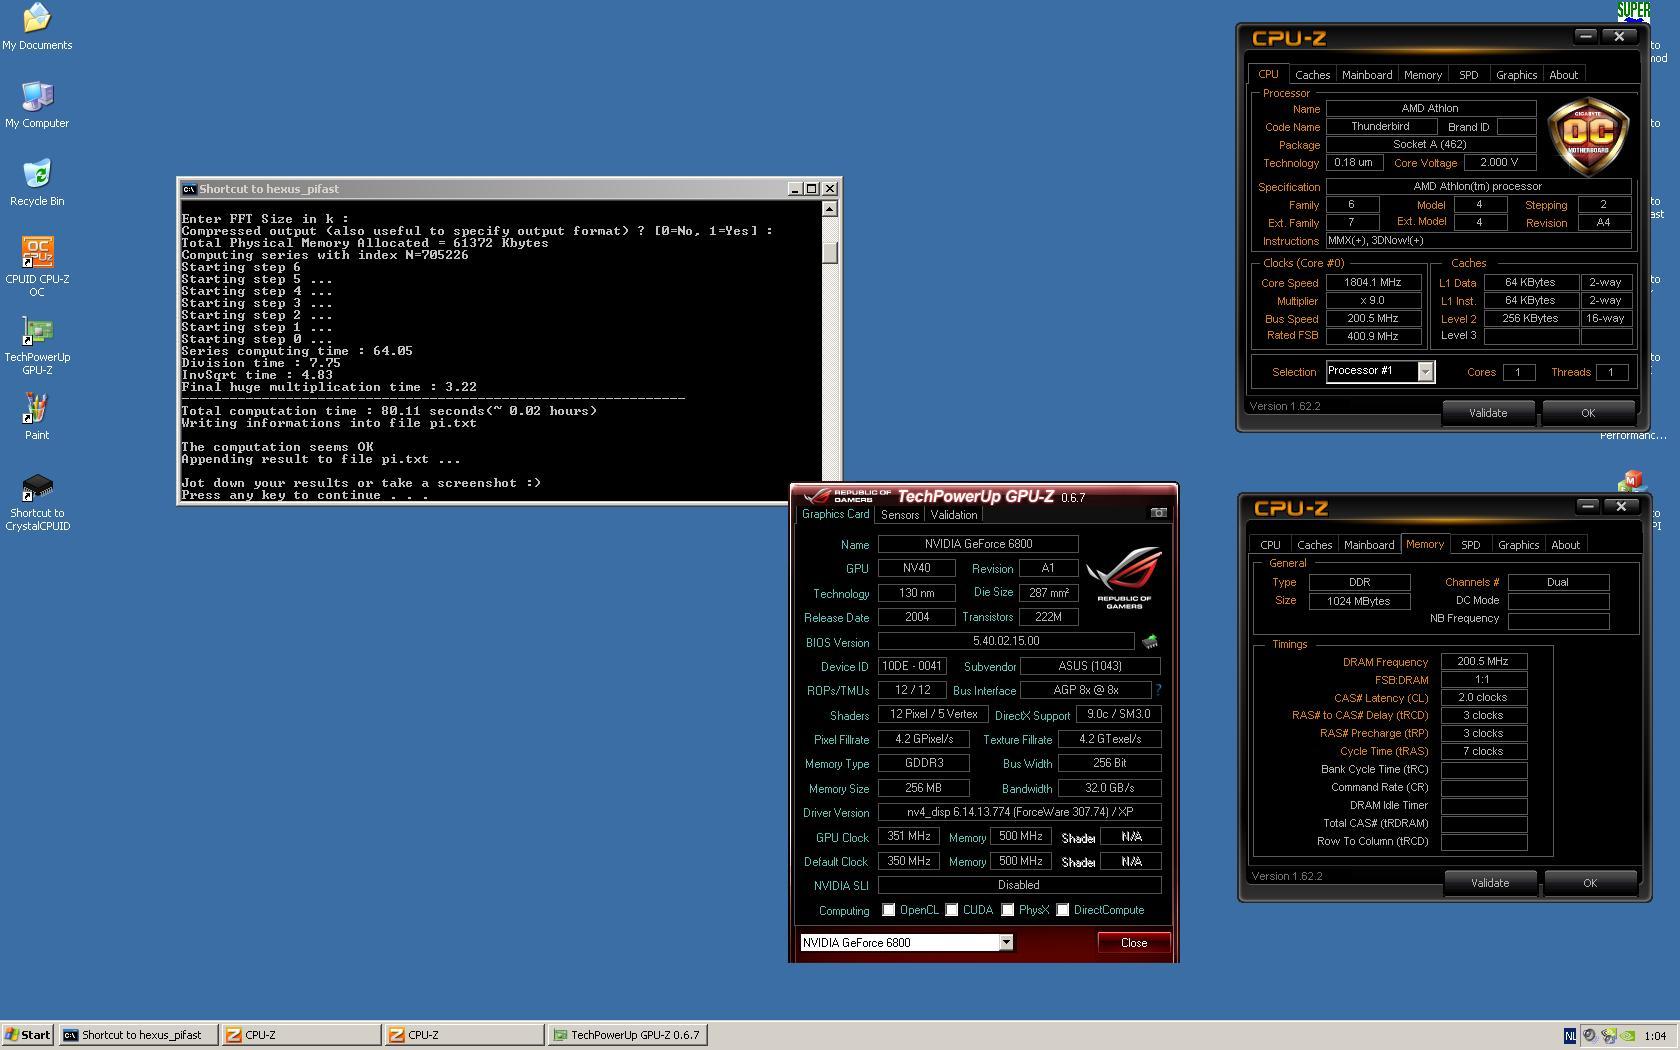This screenshot has width=1680, height=1050.
Task: Switch to first CPU-Z taskbar button
Action: 301,1035
